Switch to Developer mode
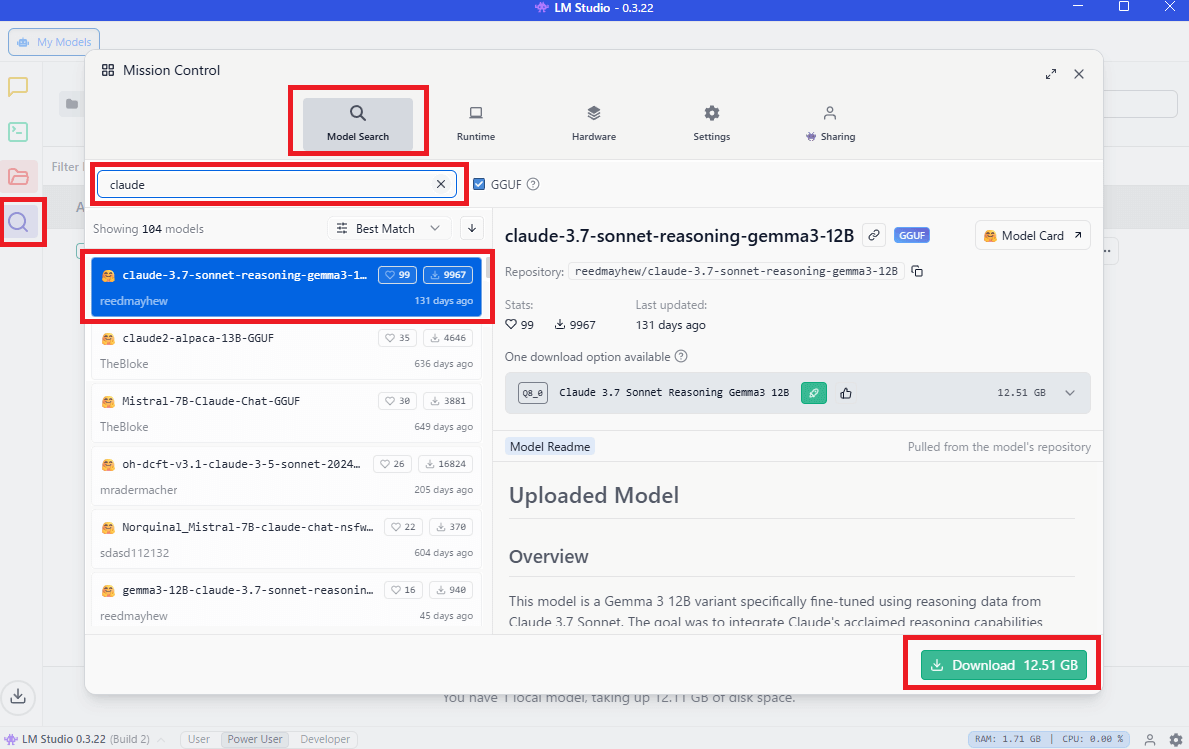The width and height of the screenshot is (1189, 749). pos(325,739)
